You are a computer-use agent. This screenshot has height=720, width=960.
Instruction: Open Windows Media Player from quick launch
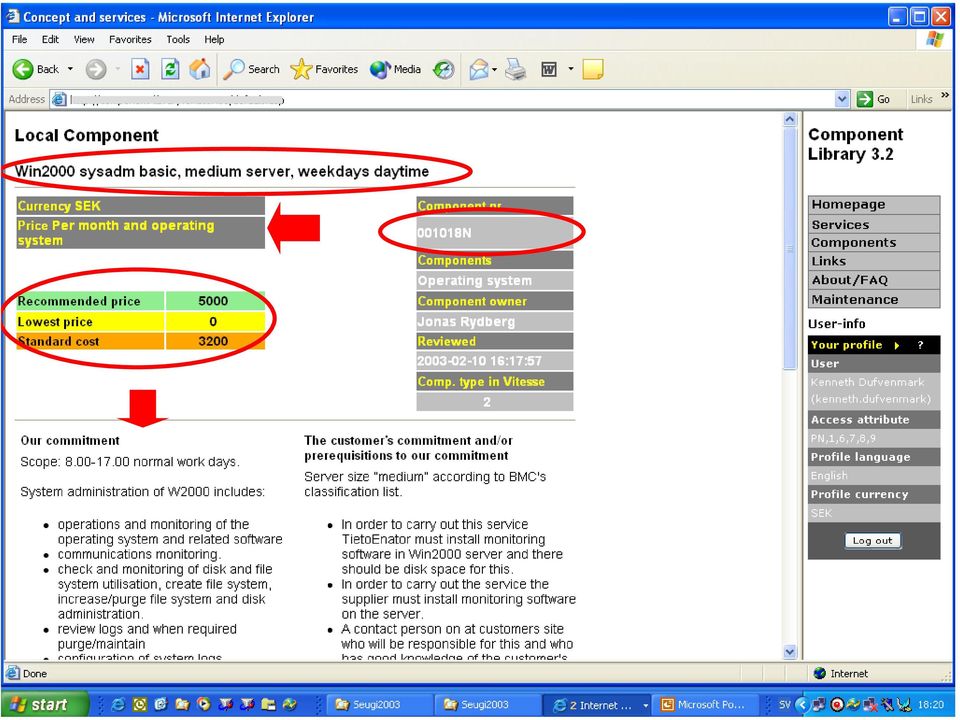pyautogui.click(x=203, y=705)
